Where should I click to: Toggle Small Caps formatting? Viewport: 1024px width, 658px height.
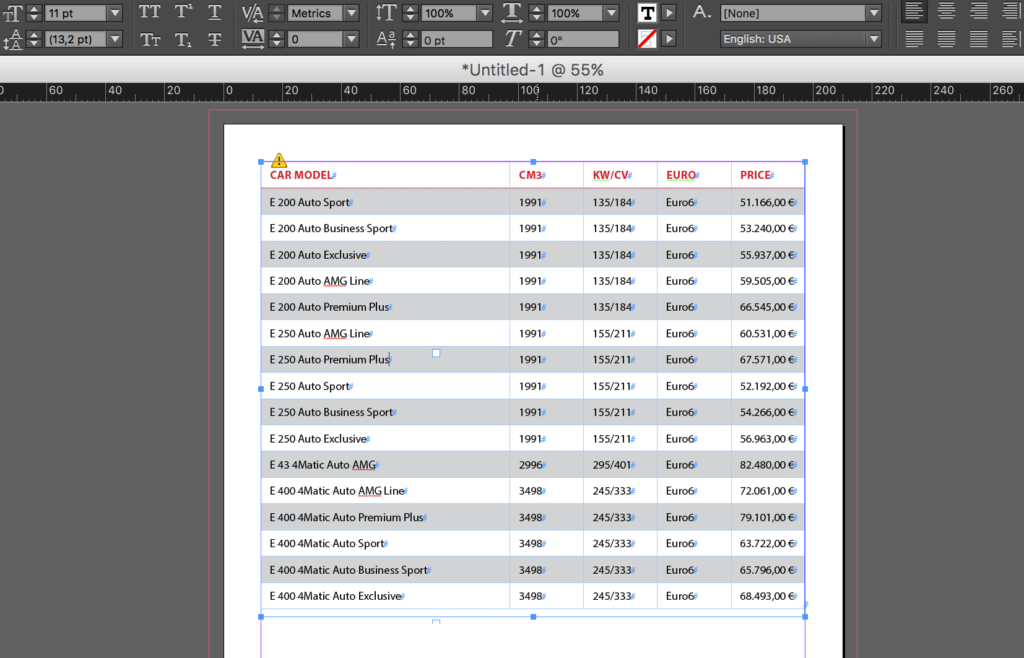tap(150, 40)
